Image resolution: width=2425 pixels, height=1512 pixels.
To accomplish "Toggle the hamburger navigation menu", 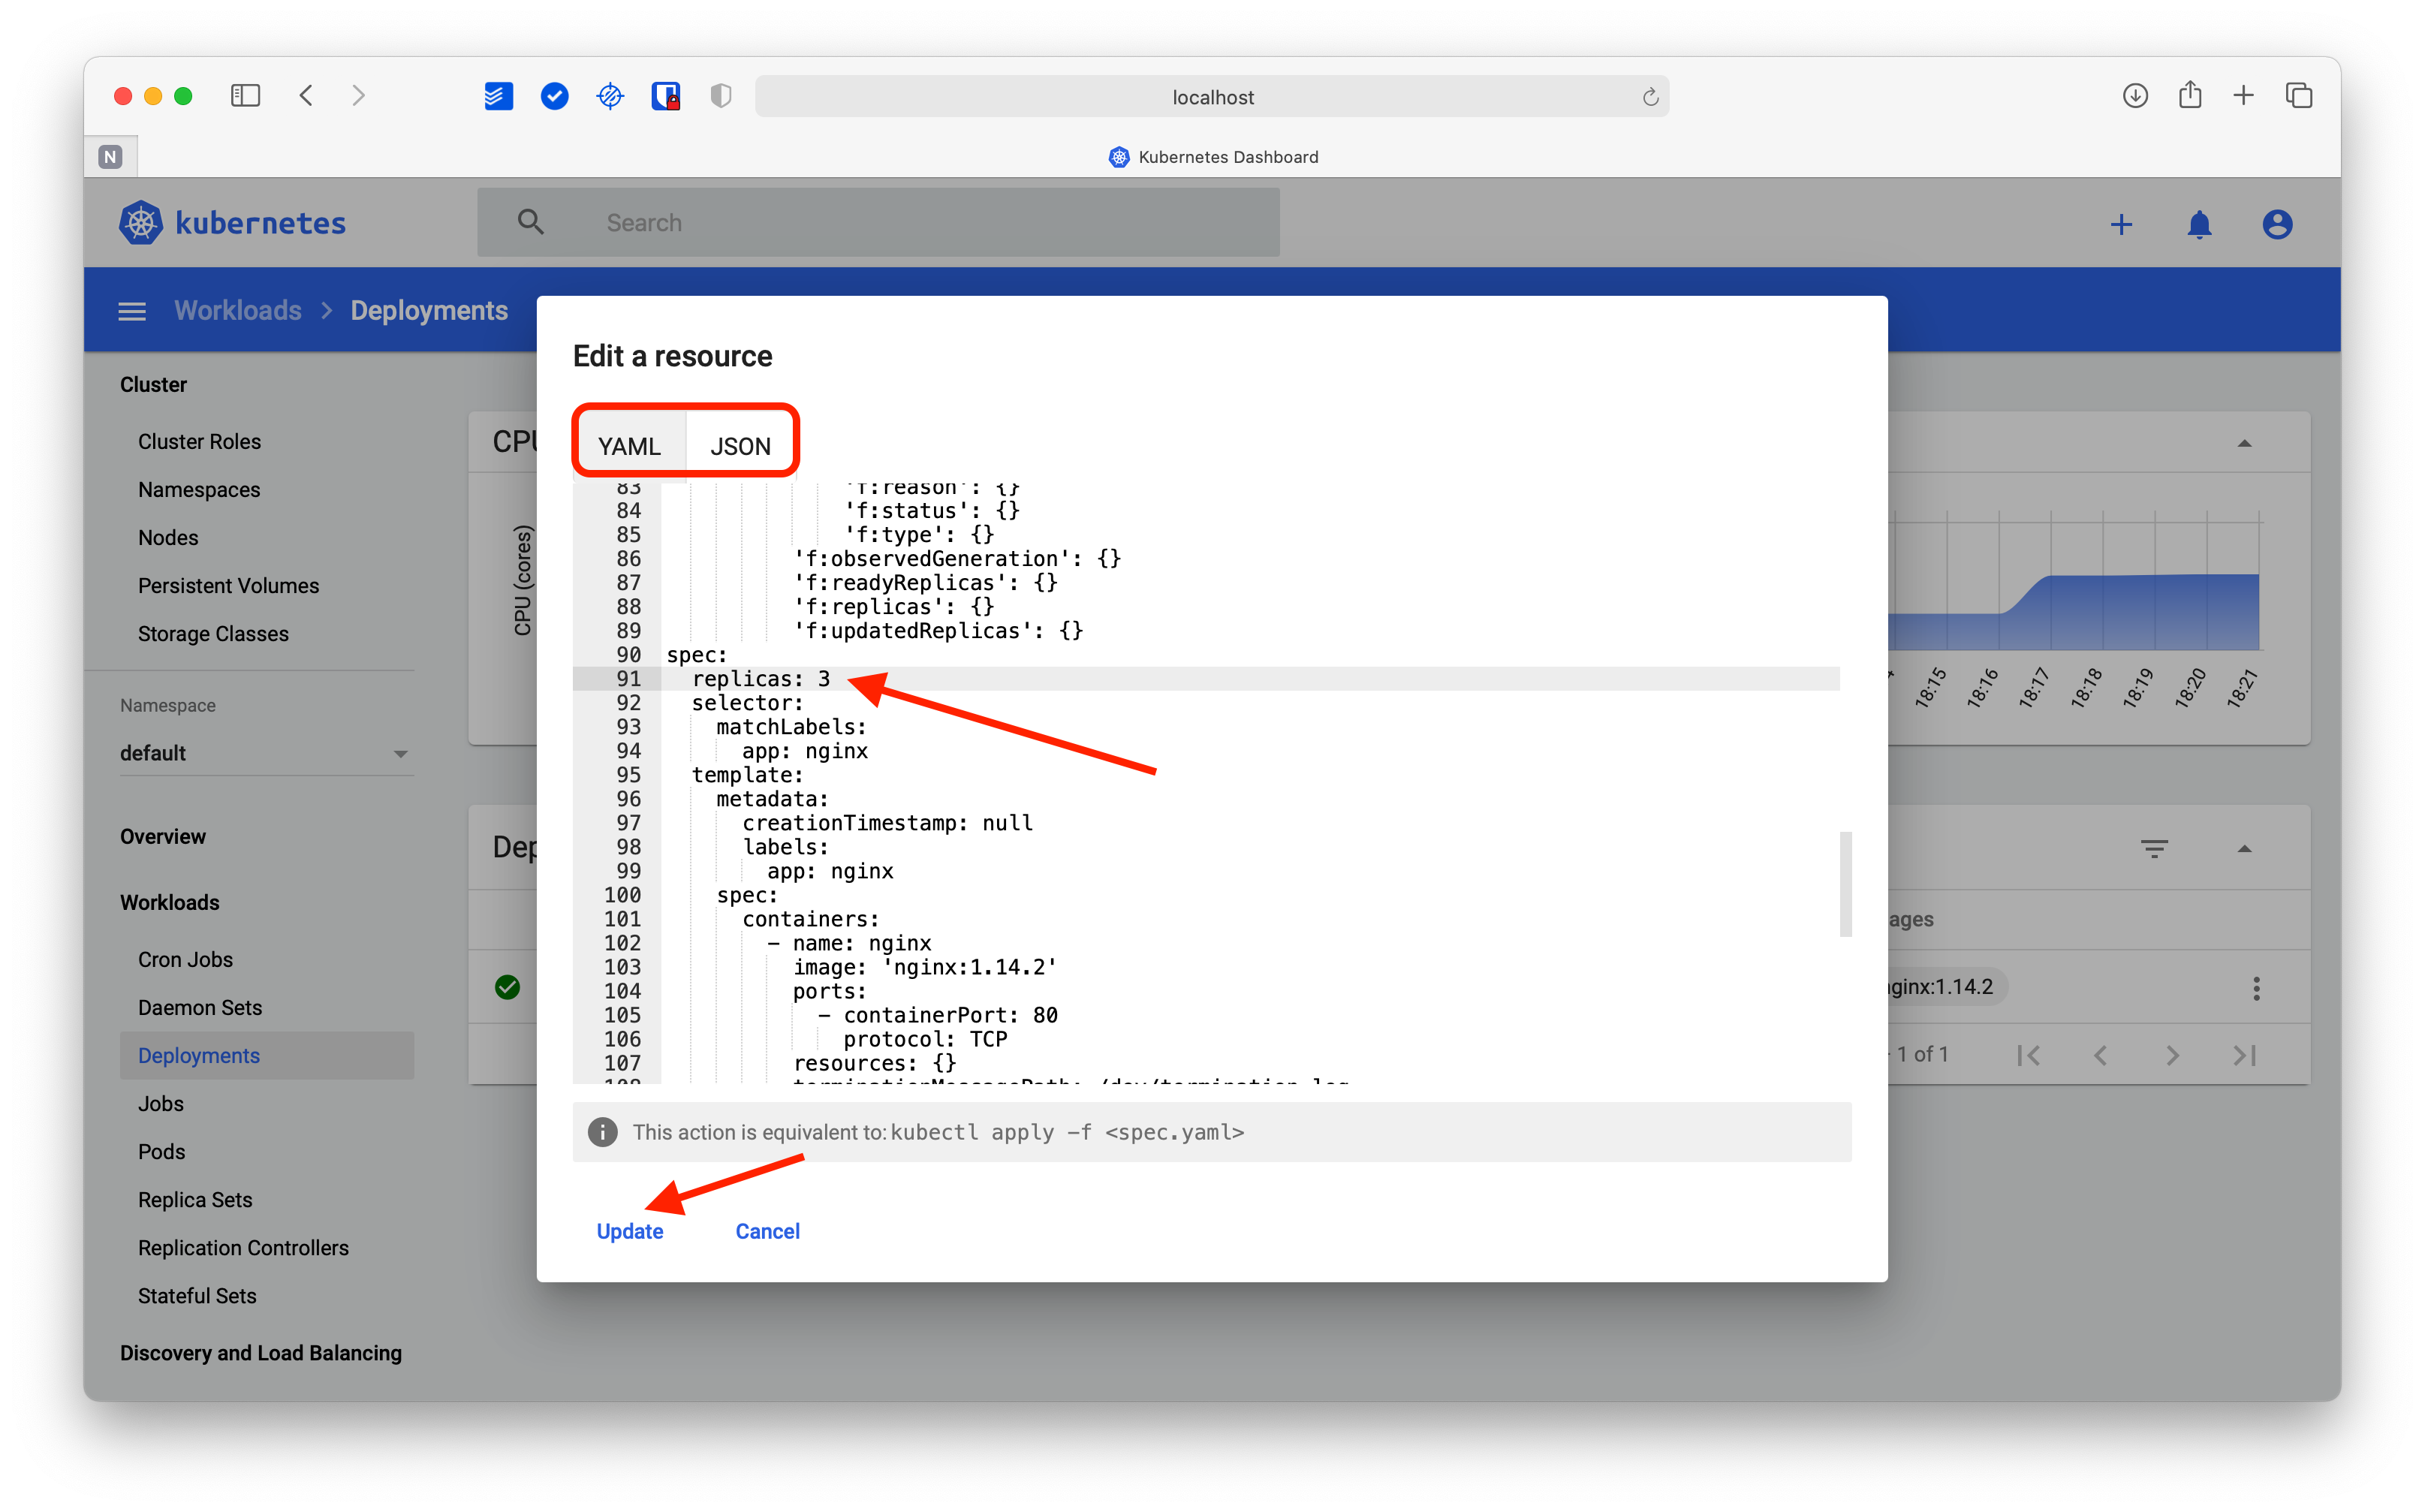I will (132, 311).
